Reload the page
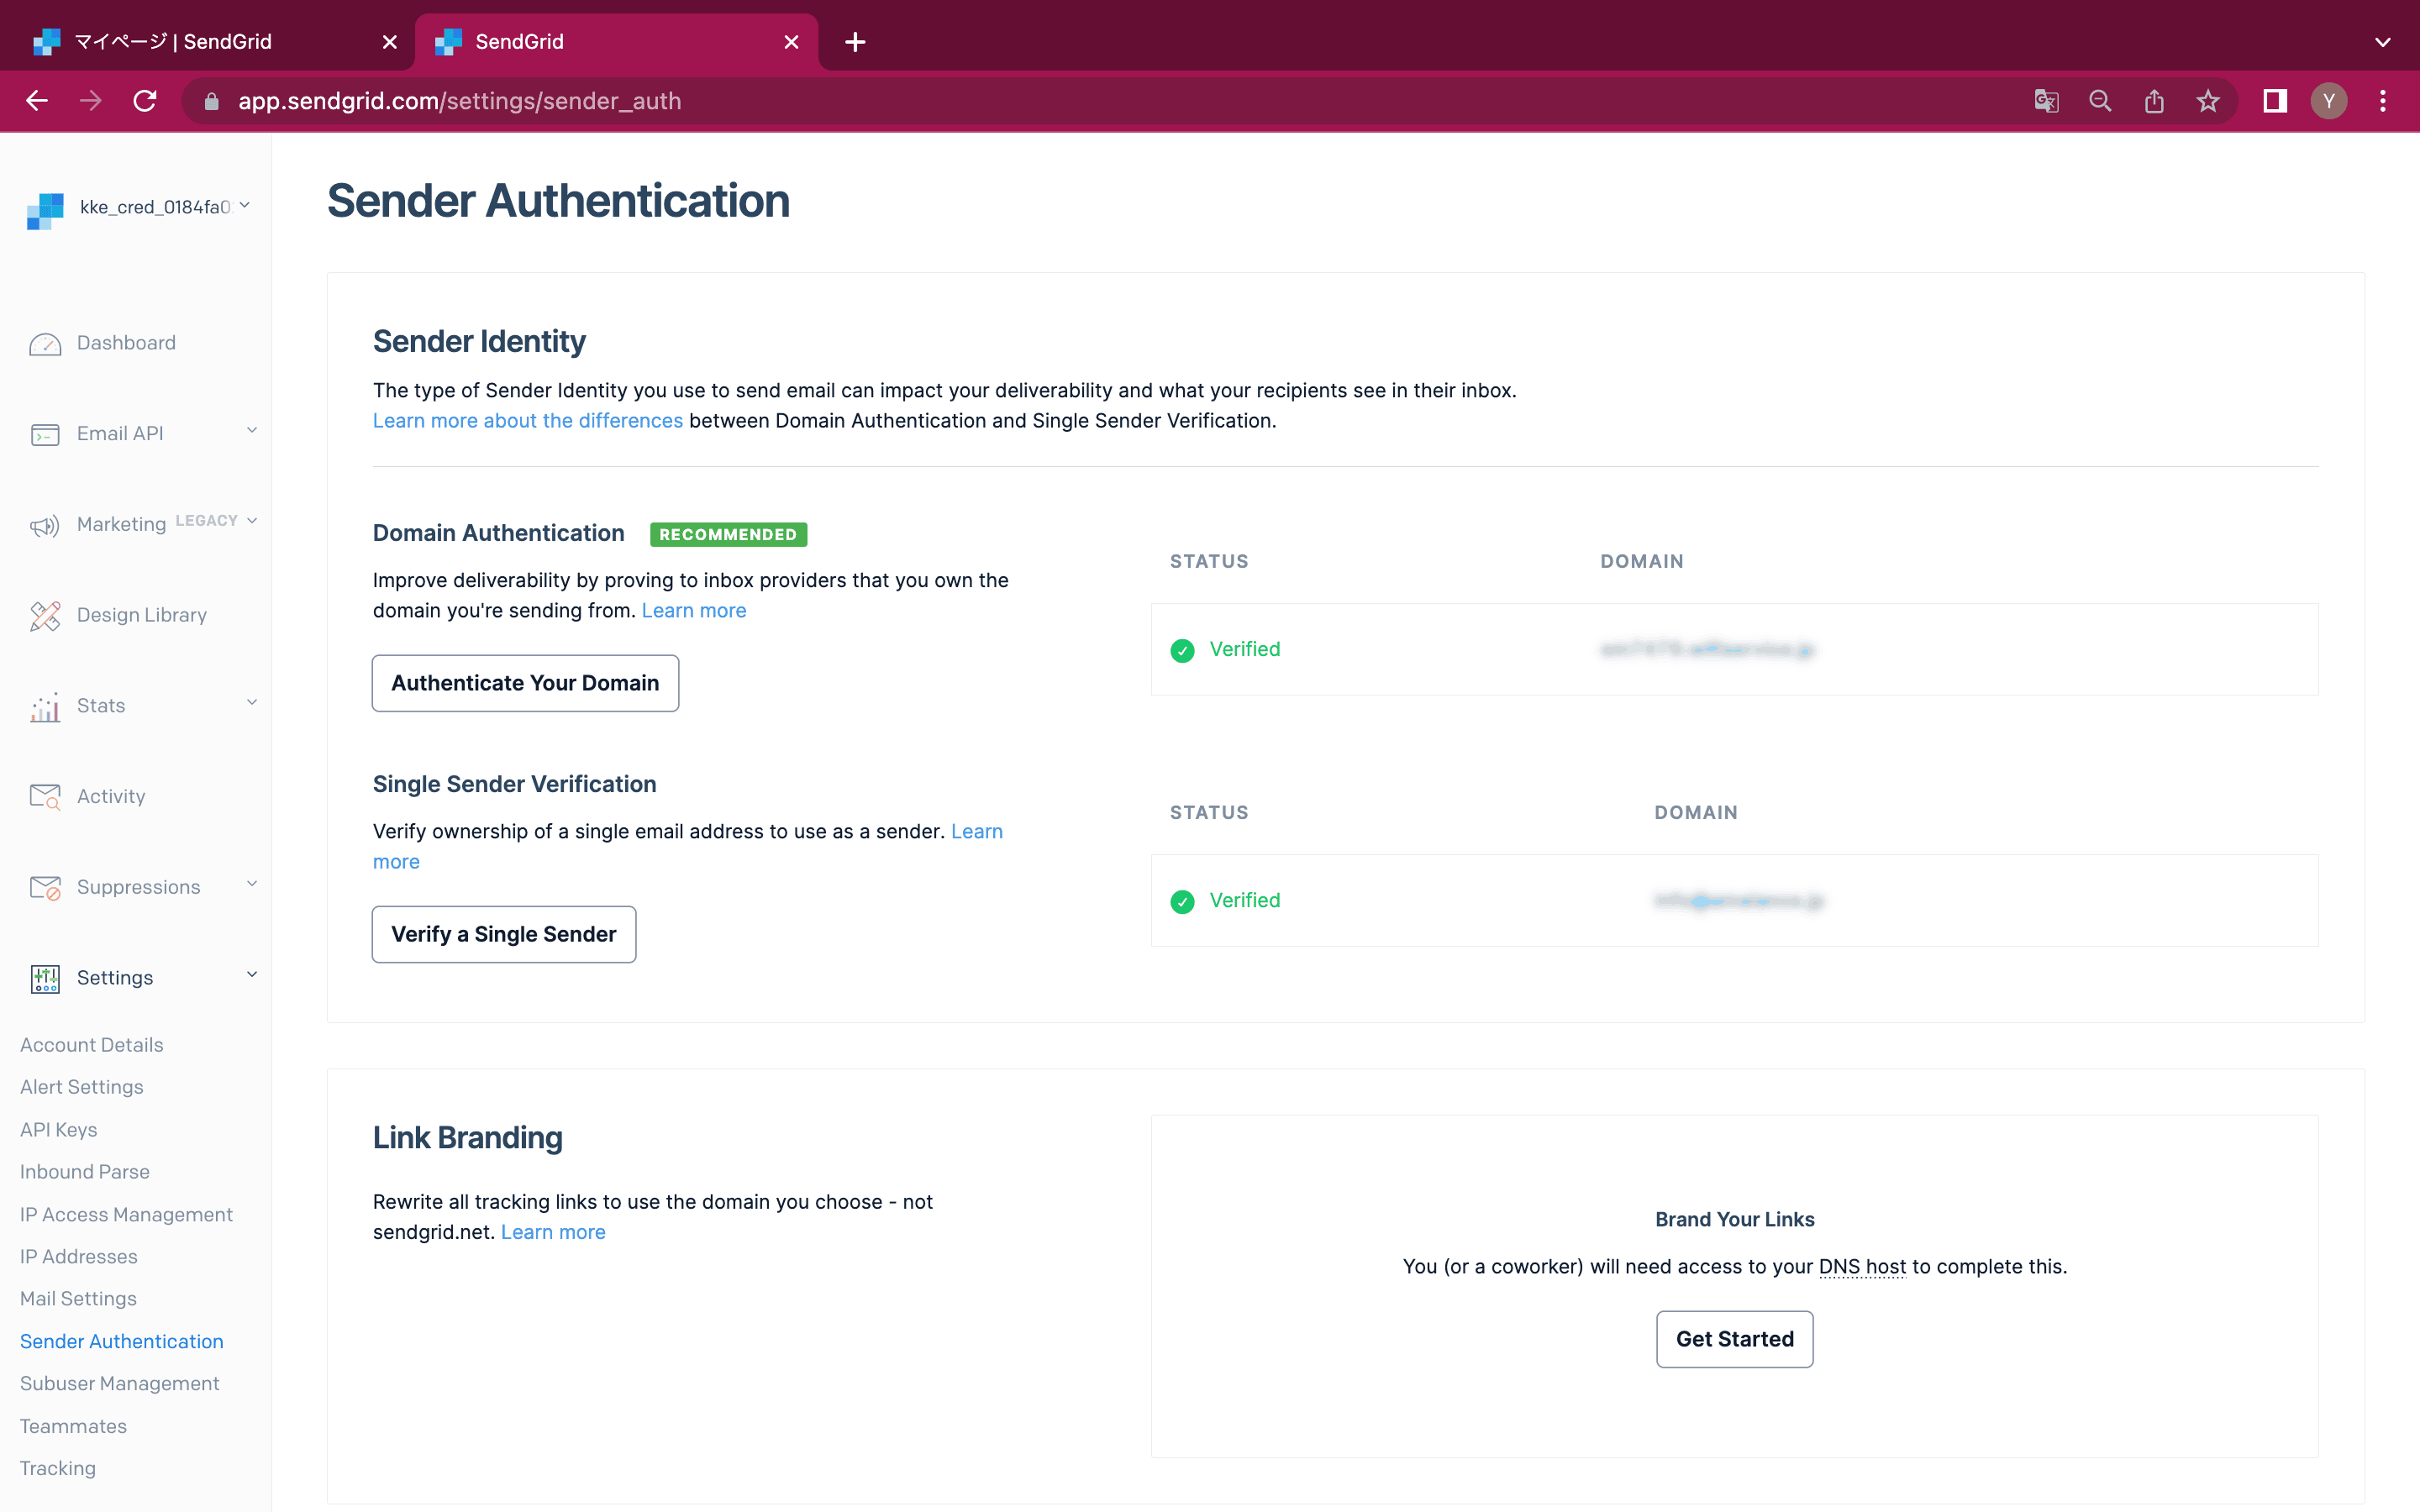 (x=145, y=101)
